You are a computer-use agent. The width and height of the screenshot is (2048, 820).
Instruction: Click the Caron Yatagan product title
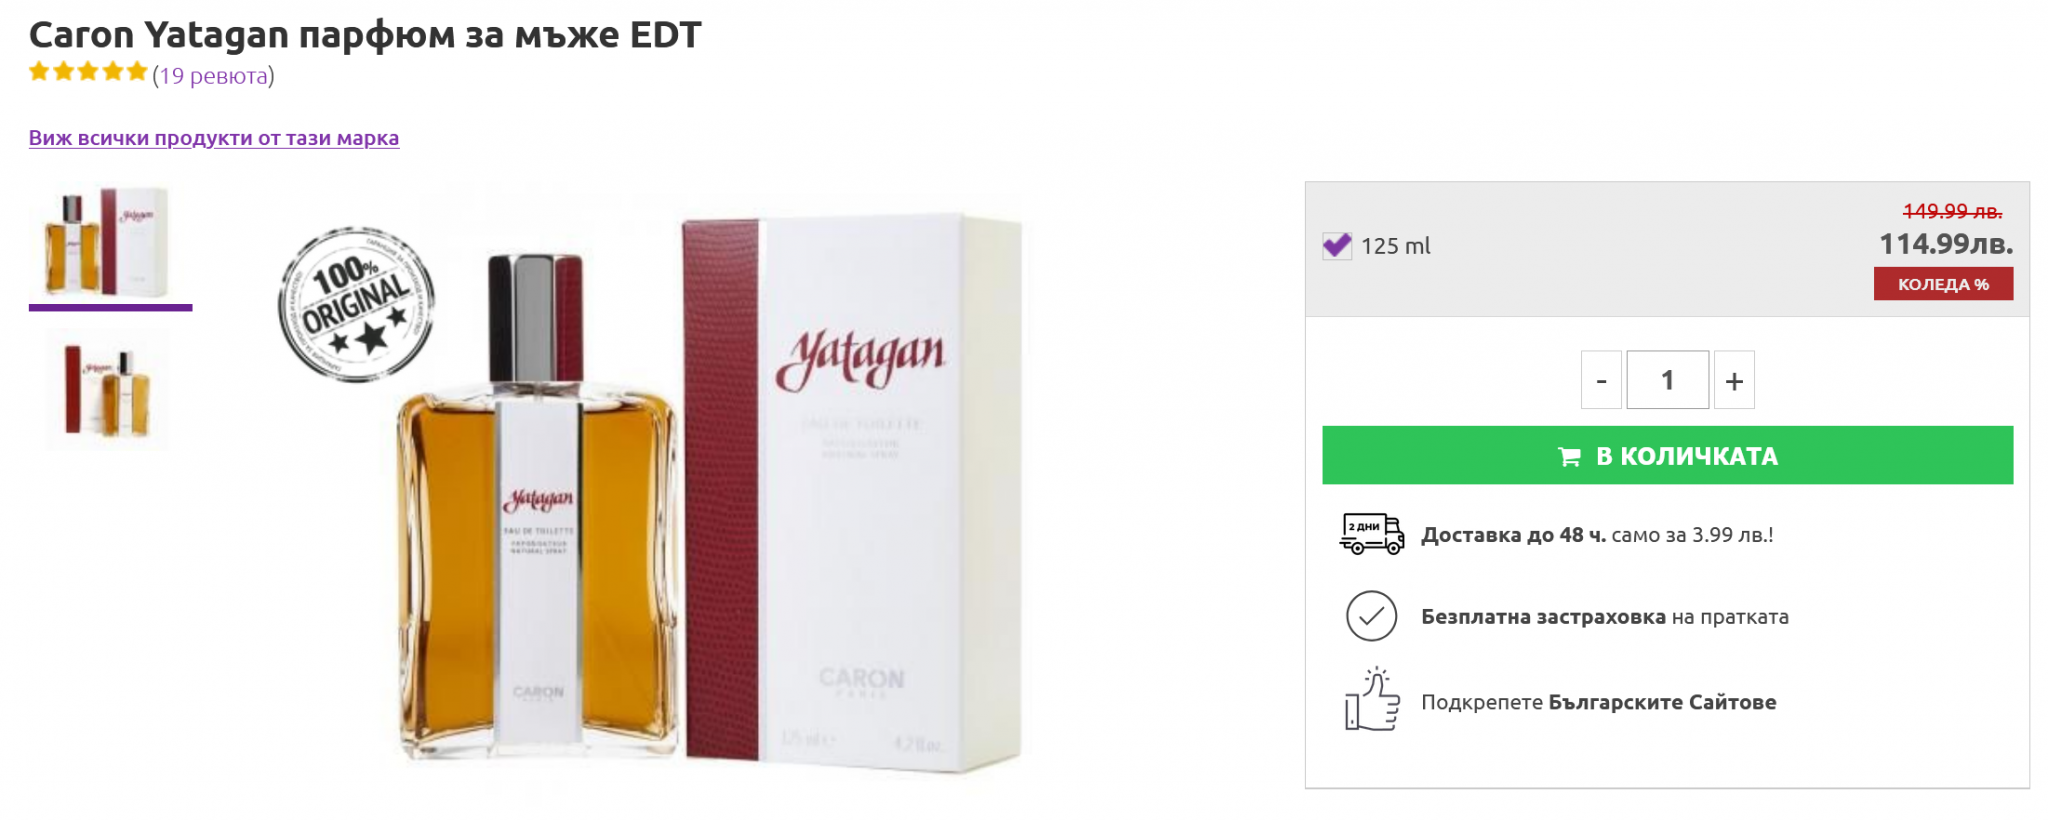tap(365, 35)
